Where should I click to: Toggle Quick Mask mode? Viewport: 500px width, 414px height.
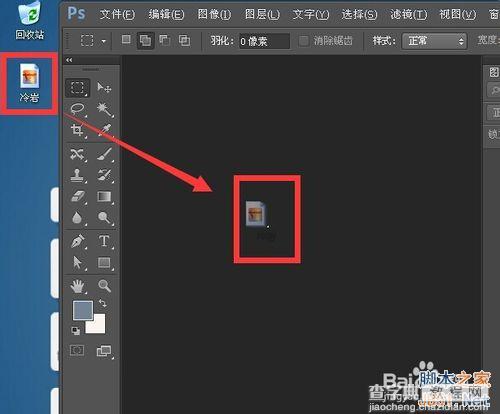coord(77,350)
